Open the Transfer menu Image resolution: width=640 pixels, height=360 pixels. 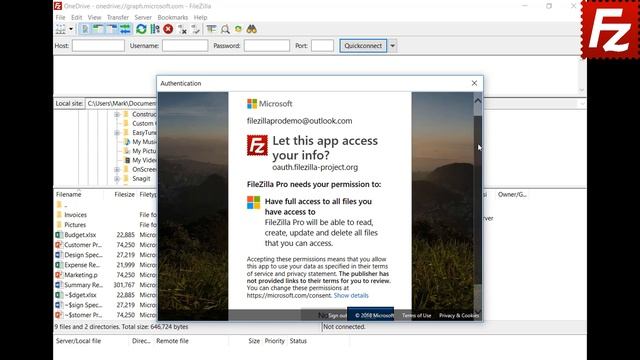(118, 18)
